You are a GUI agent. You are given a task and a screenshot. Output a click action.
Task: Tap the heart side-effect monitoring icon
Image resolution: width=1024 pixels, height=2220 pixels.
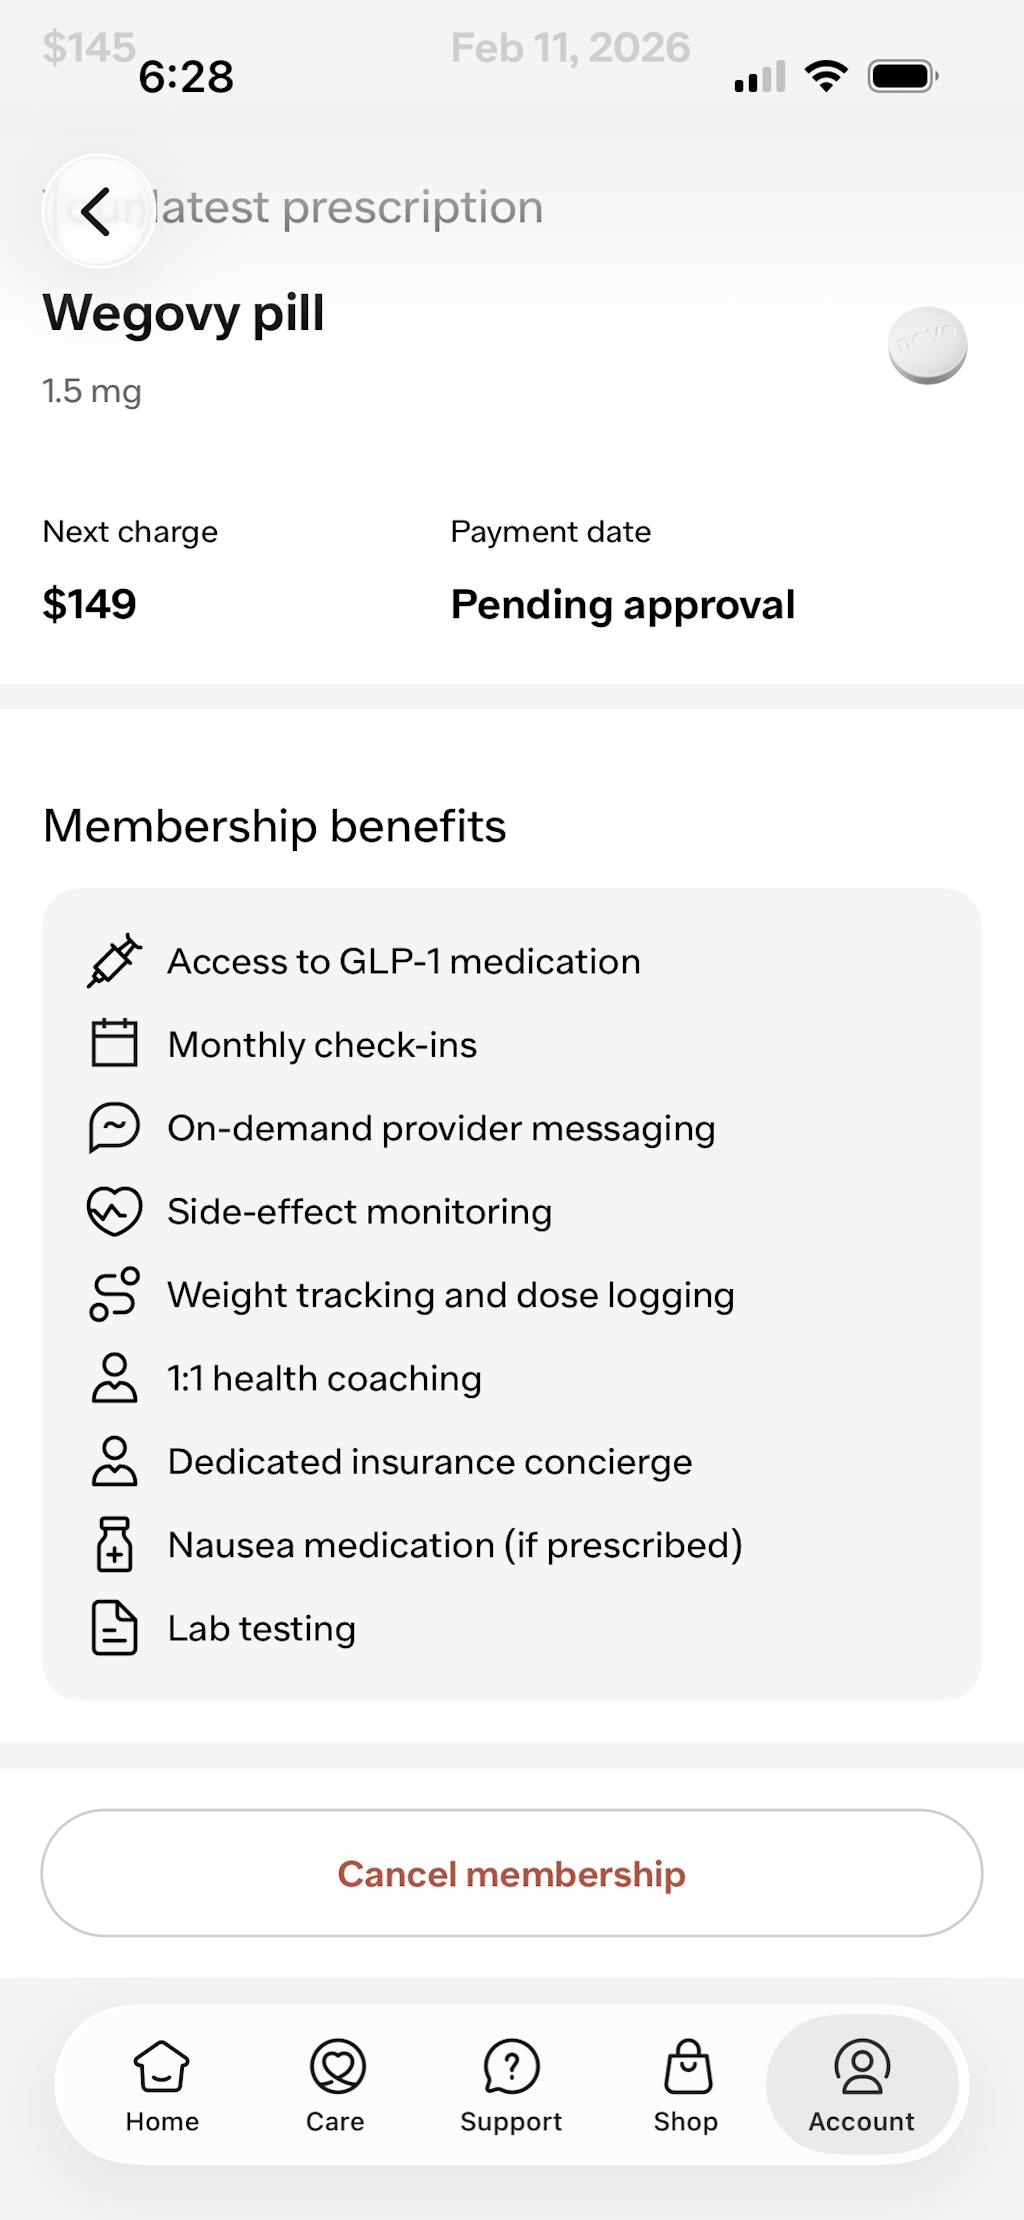[114, 1212]
